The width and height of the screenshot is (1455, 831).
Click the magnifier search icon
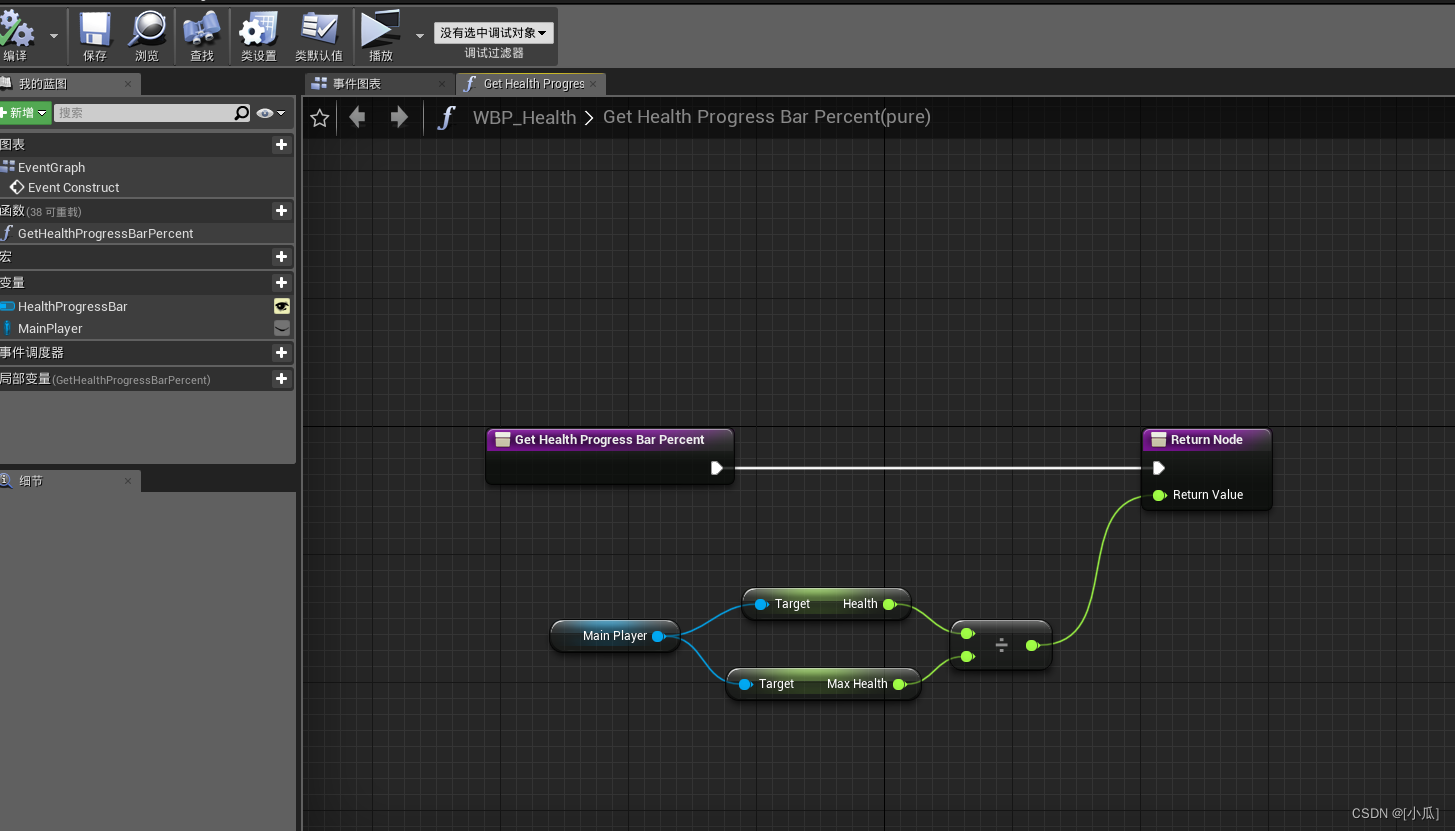tap(242, 113)
